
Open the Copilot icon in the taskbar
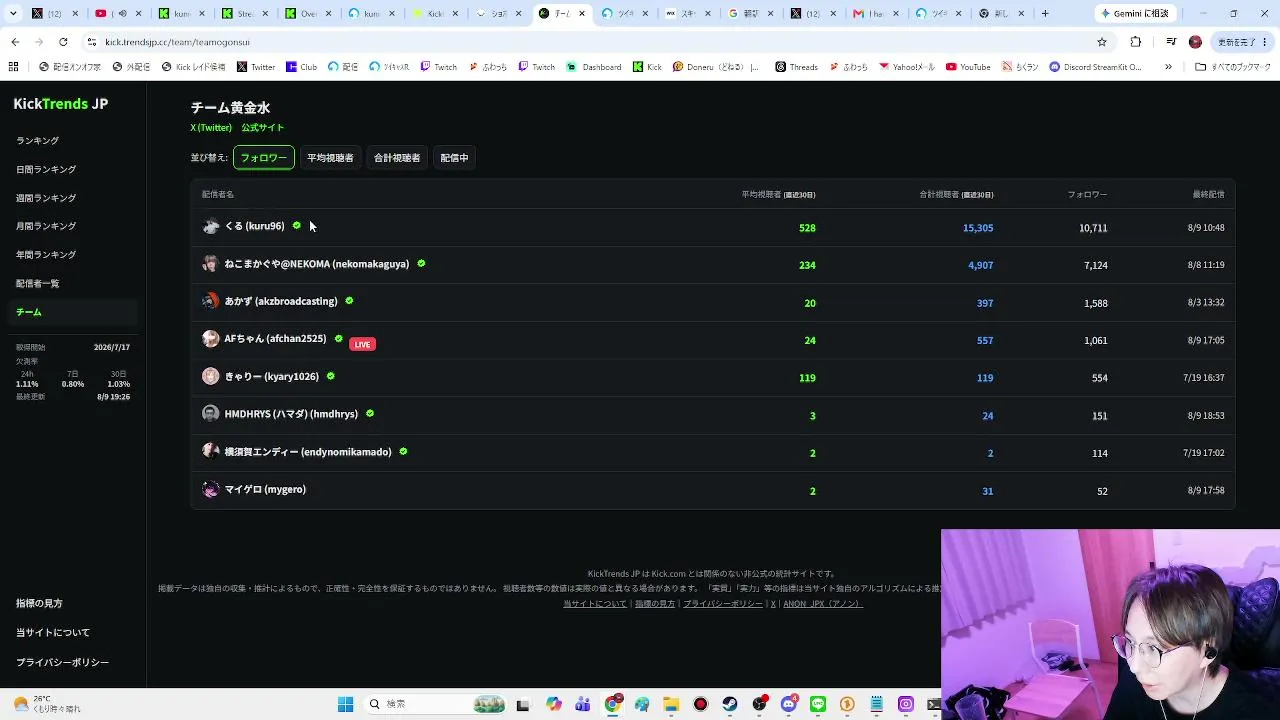click(x=554, y=704)
